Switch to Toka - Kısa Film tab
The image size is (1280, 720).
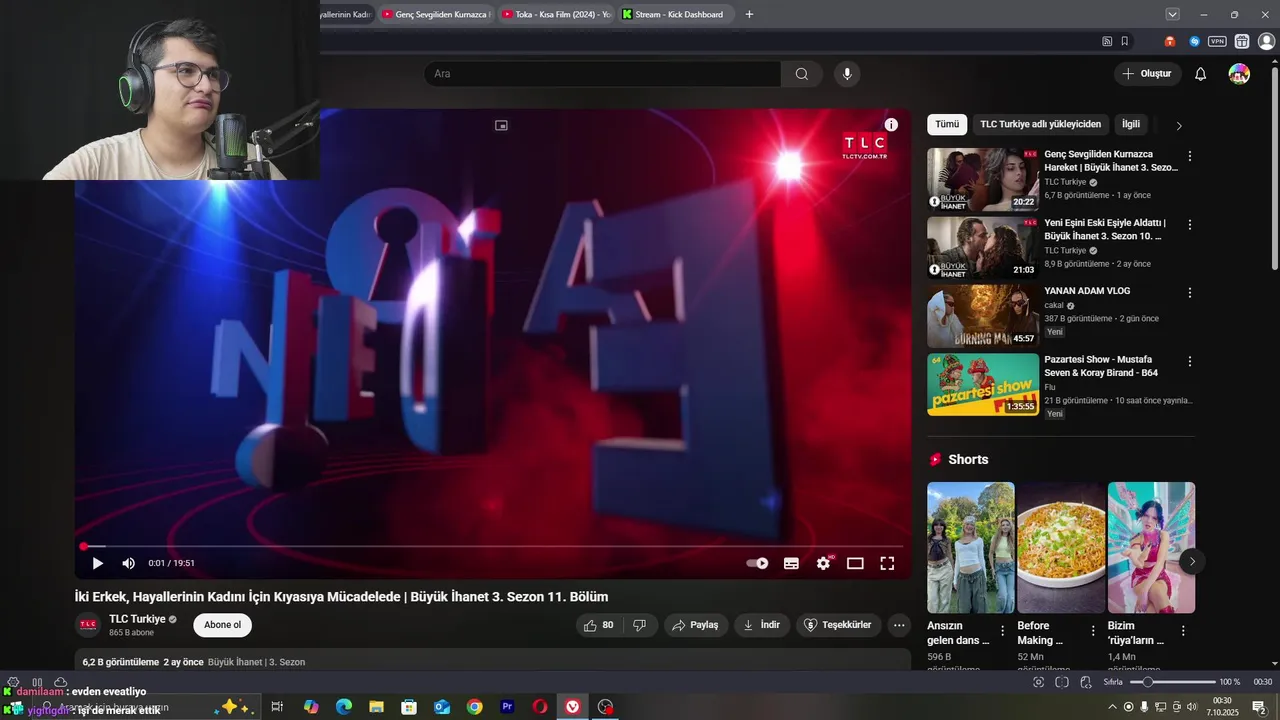tap(556, 14)
